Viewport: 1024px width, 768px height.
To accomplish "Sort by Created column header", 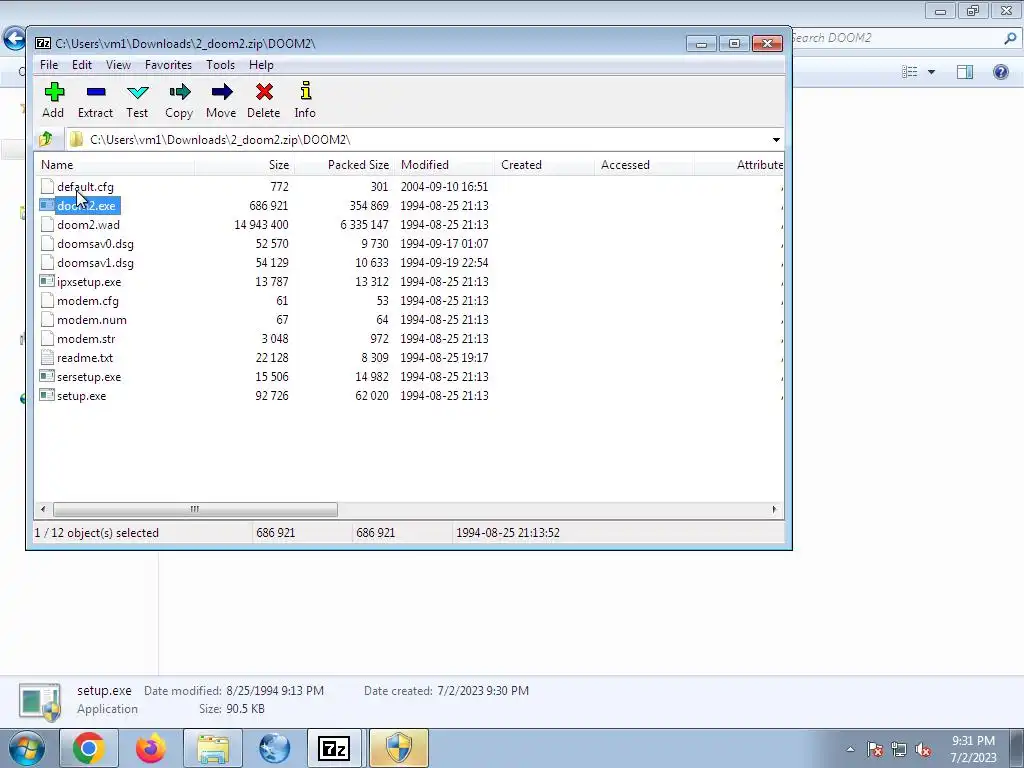I will click(544, 165).
